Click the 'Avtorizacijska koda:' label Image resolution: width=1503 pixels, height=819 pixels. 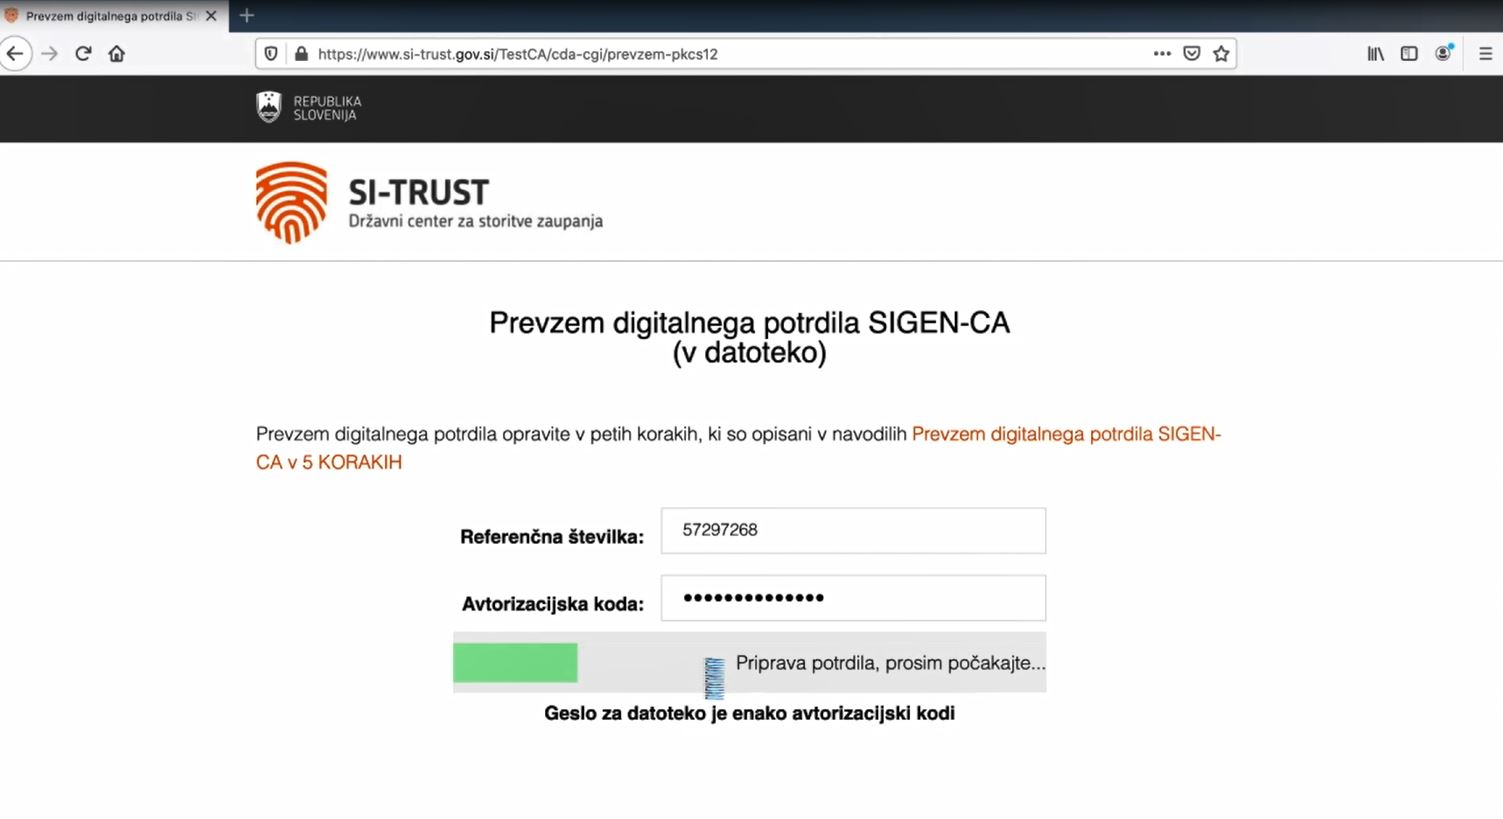pos(552,604)
